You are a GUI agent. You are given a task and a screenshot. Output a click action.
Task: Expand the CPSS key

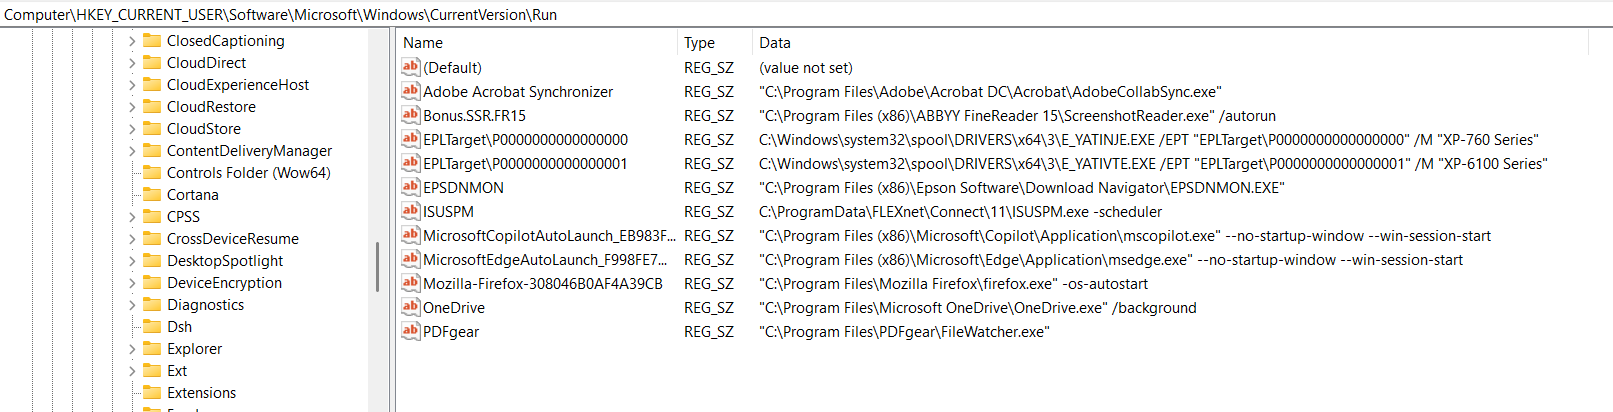132,217
